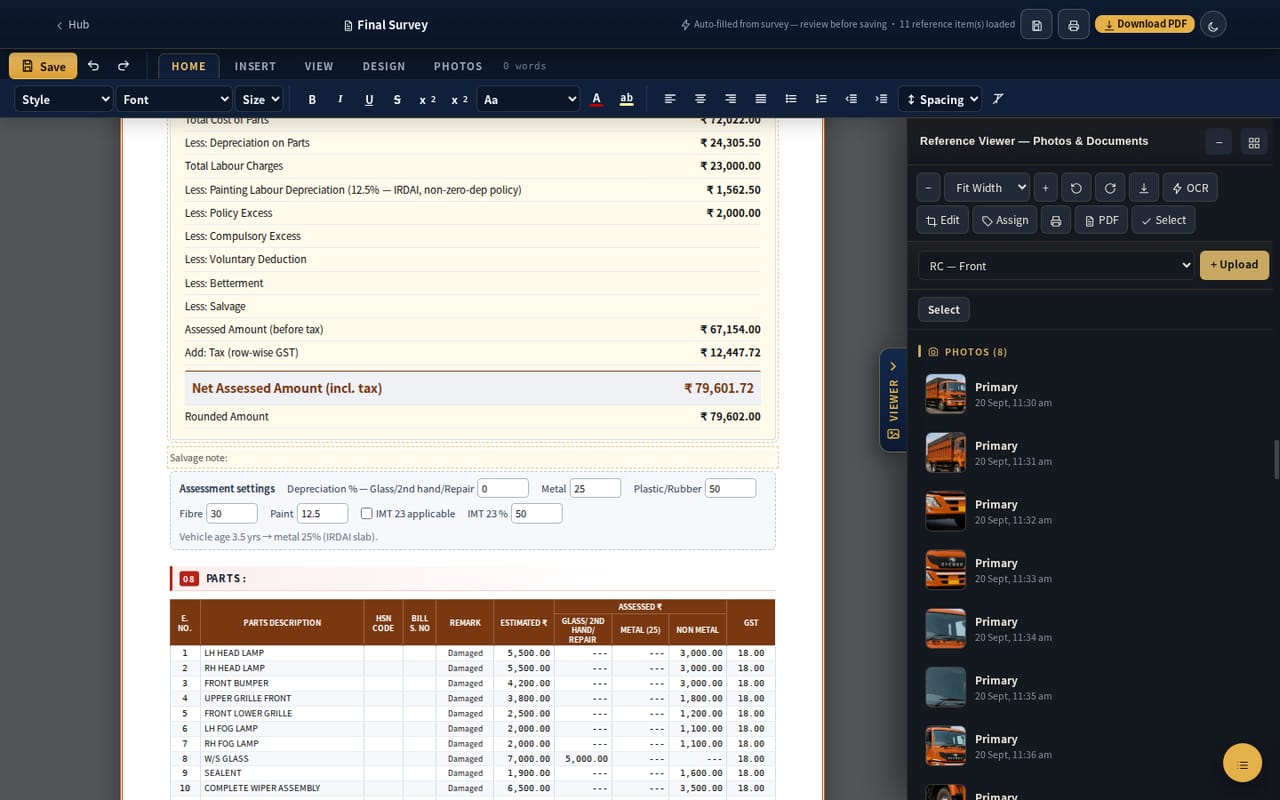The height and width of the screenshot is (800, 1280).
Task: Insert a numbered list
Action: point(821,99)
